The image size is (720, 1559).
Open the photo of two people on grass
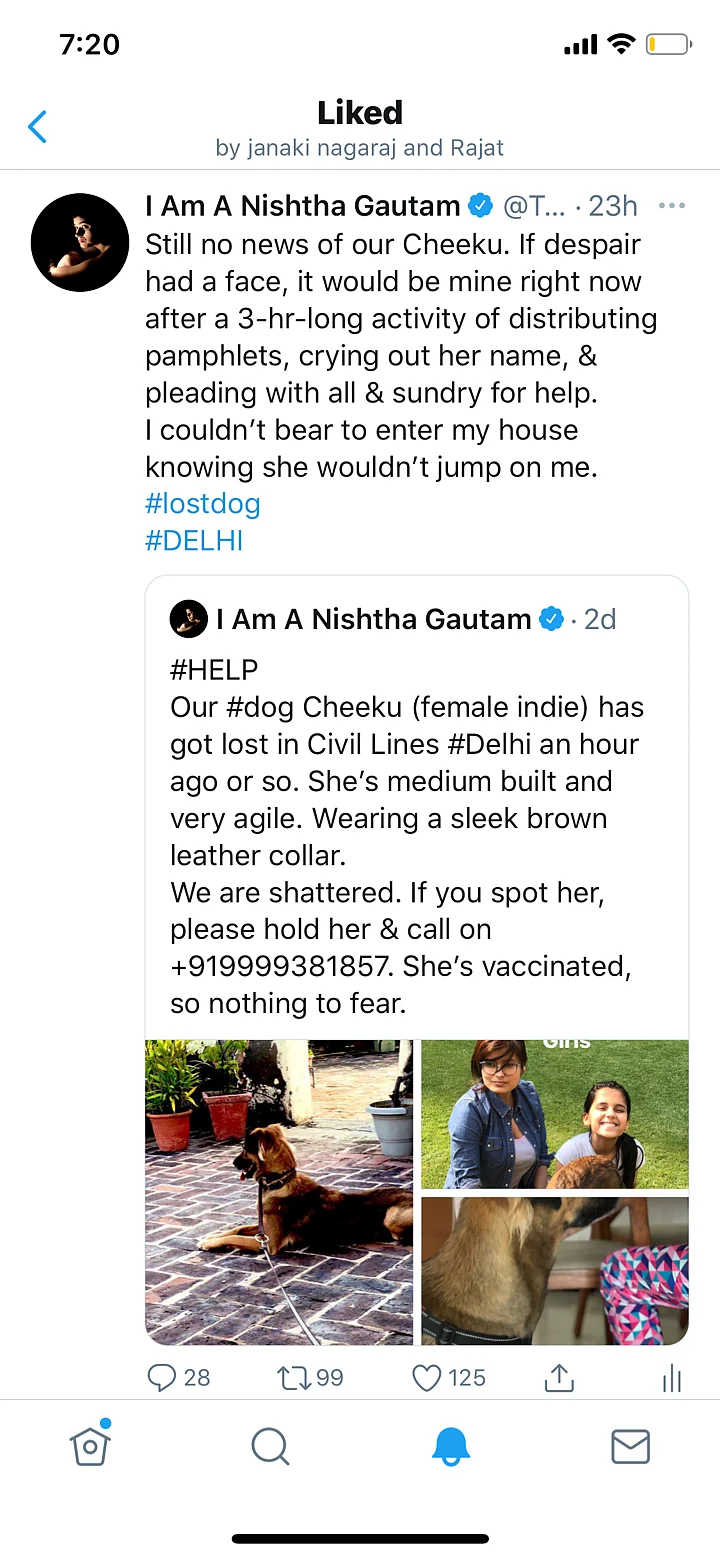point(555,1114)
